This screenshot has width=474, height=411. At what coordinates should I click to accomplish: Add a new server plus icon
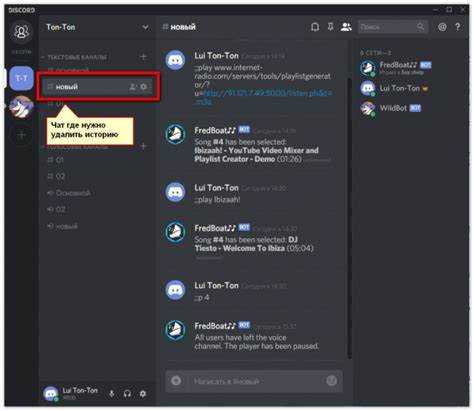tap(21, 135)
